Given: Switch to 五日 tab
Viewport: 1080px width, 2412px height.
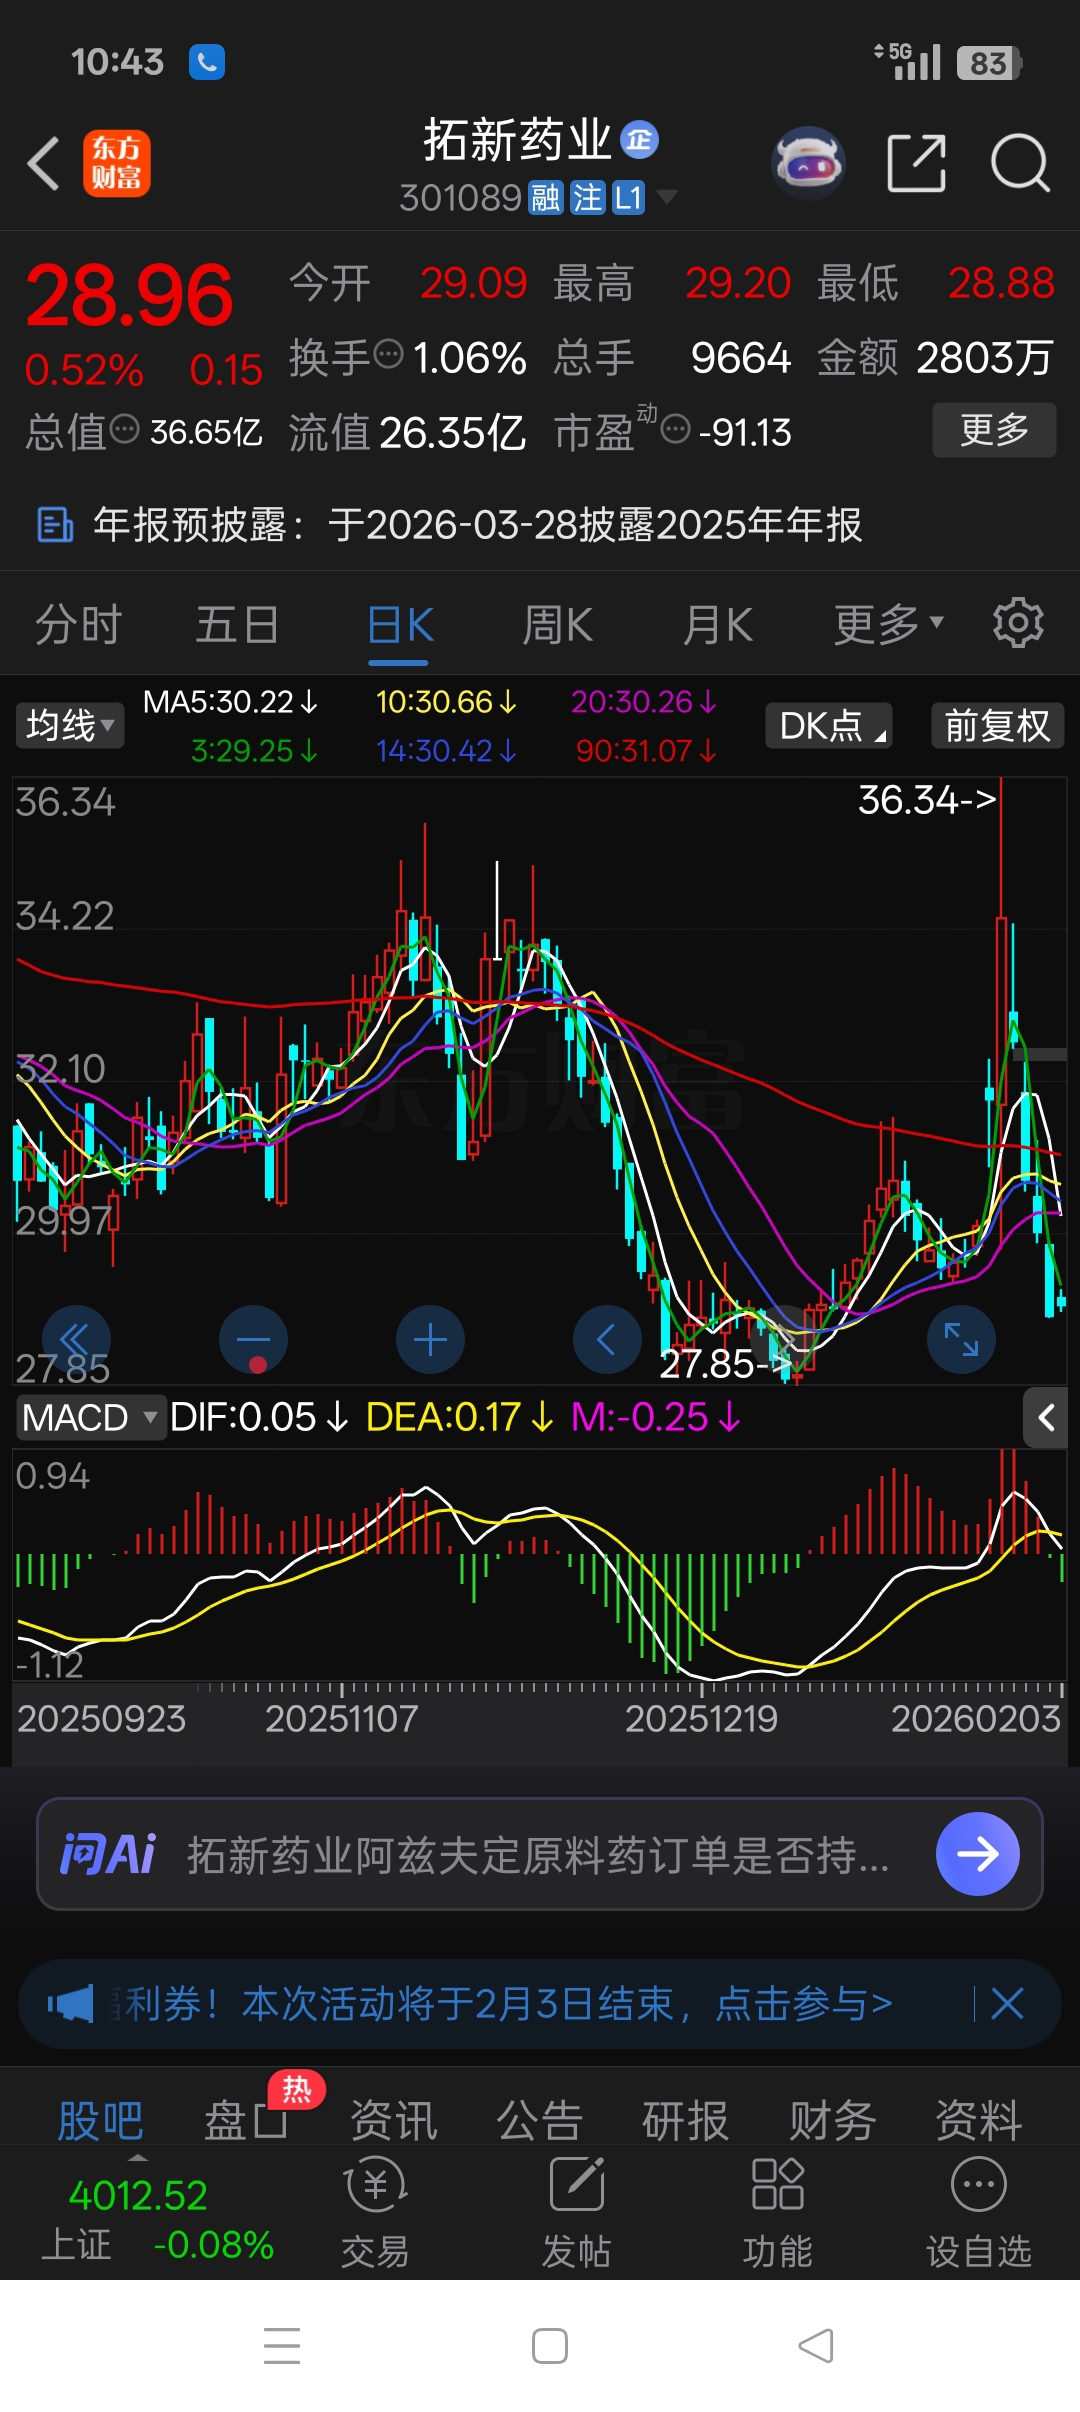Looking at the screenshot, I should coord(237,625).
